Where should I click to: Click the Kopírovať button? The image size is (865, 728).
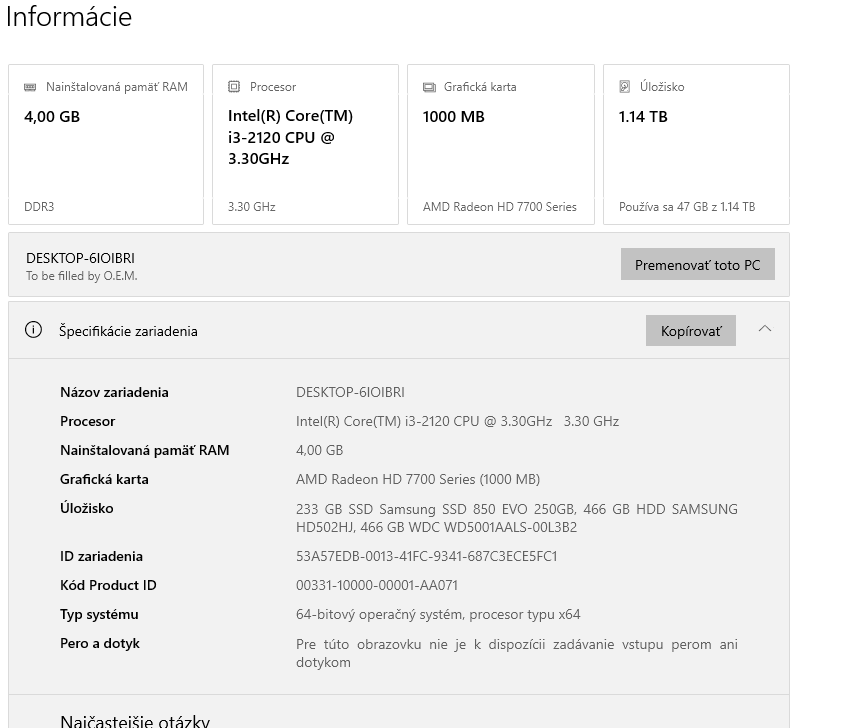tap(690, 330)
